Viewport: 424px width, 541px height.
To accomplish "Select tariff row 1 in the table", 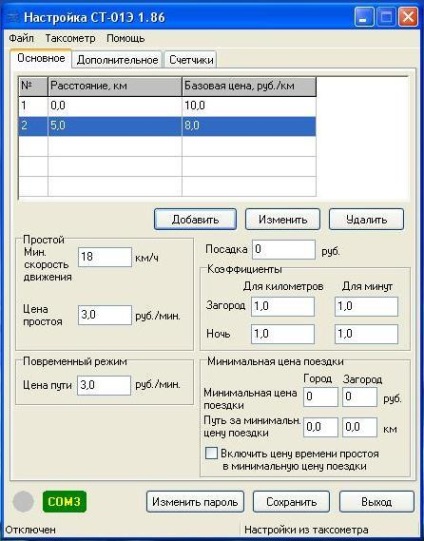I will tap(167, 106).
